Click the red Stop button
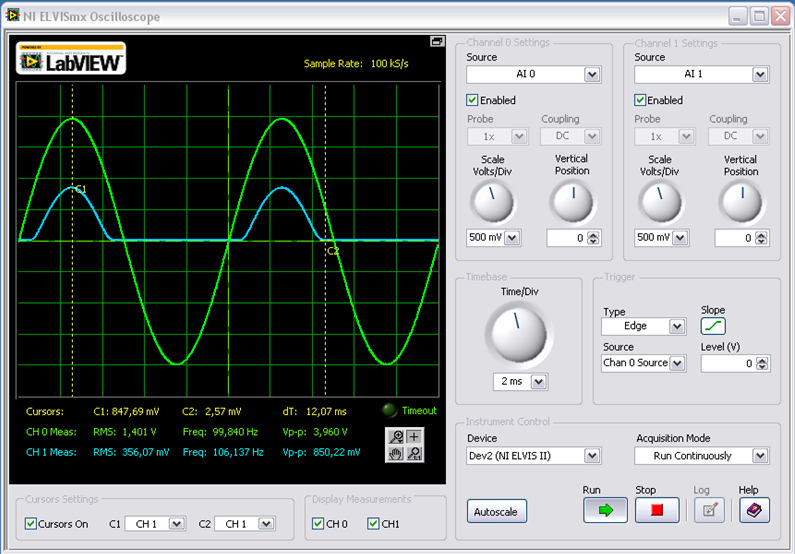Image resolution: width=795 pixels, height=554 pixels. click(657, 510)
